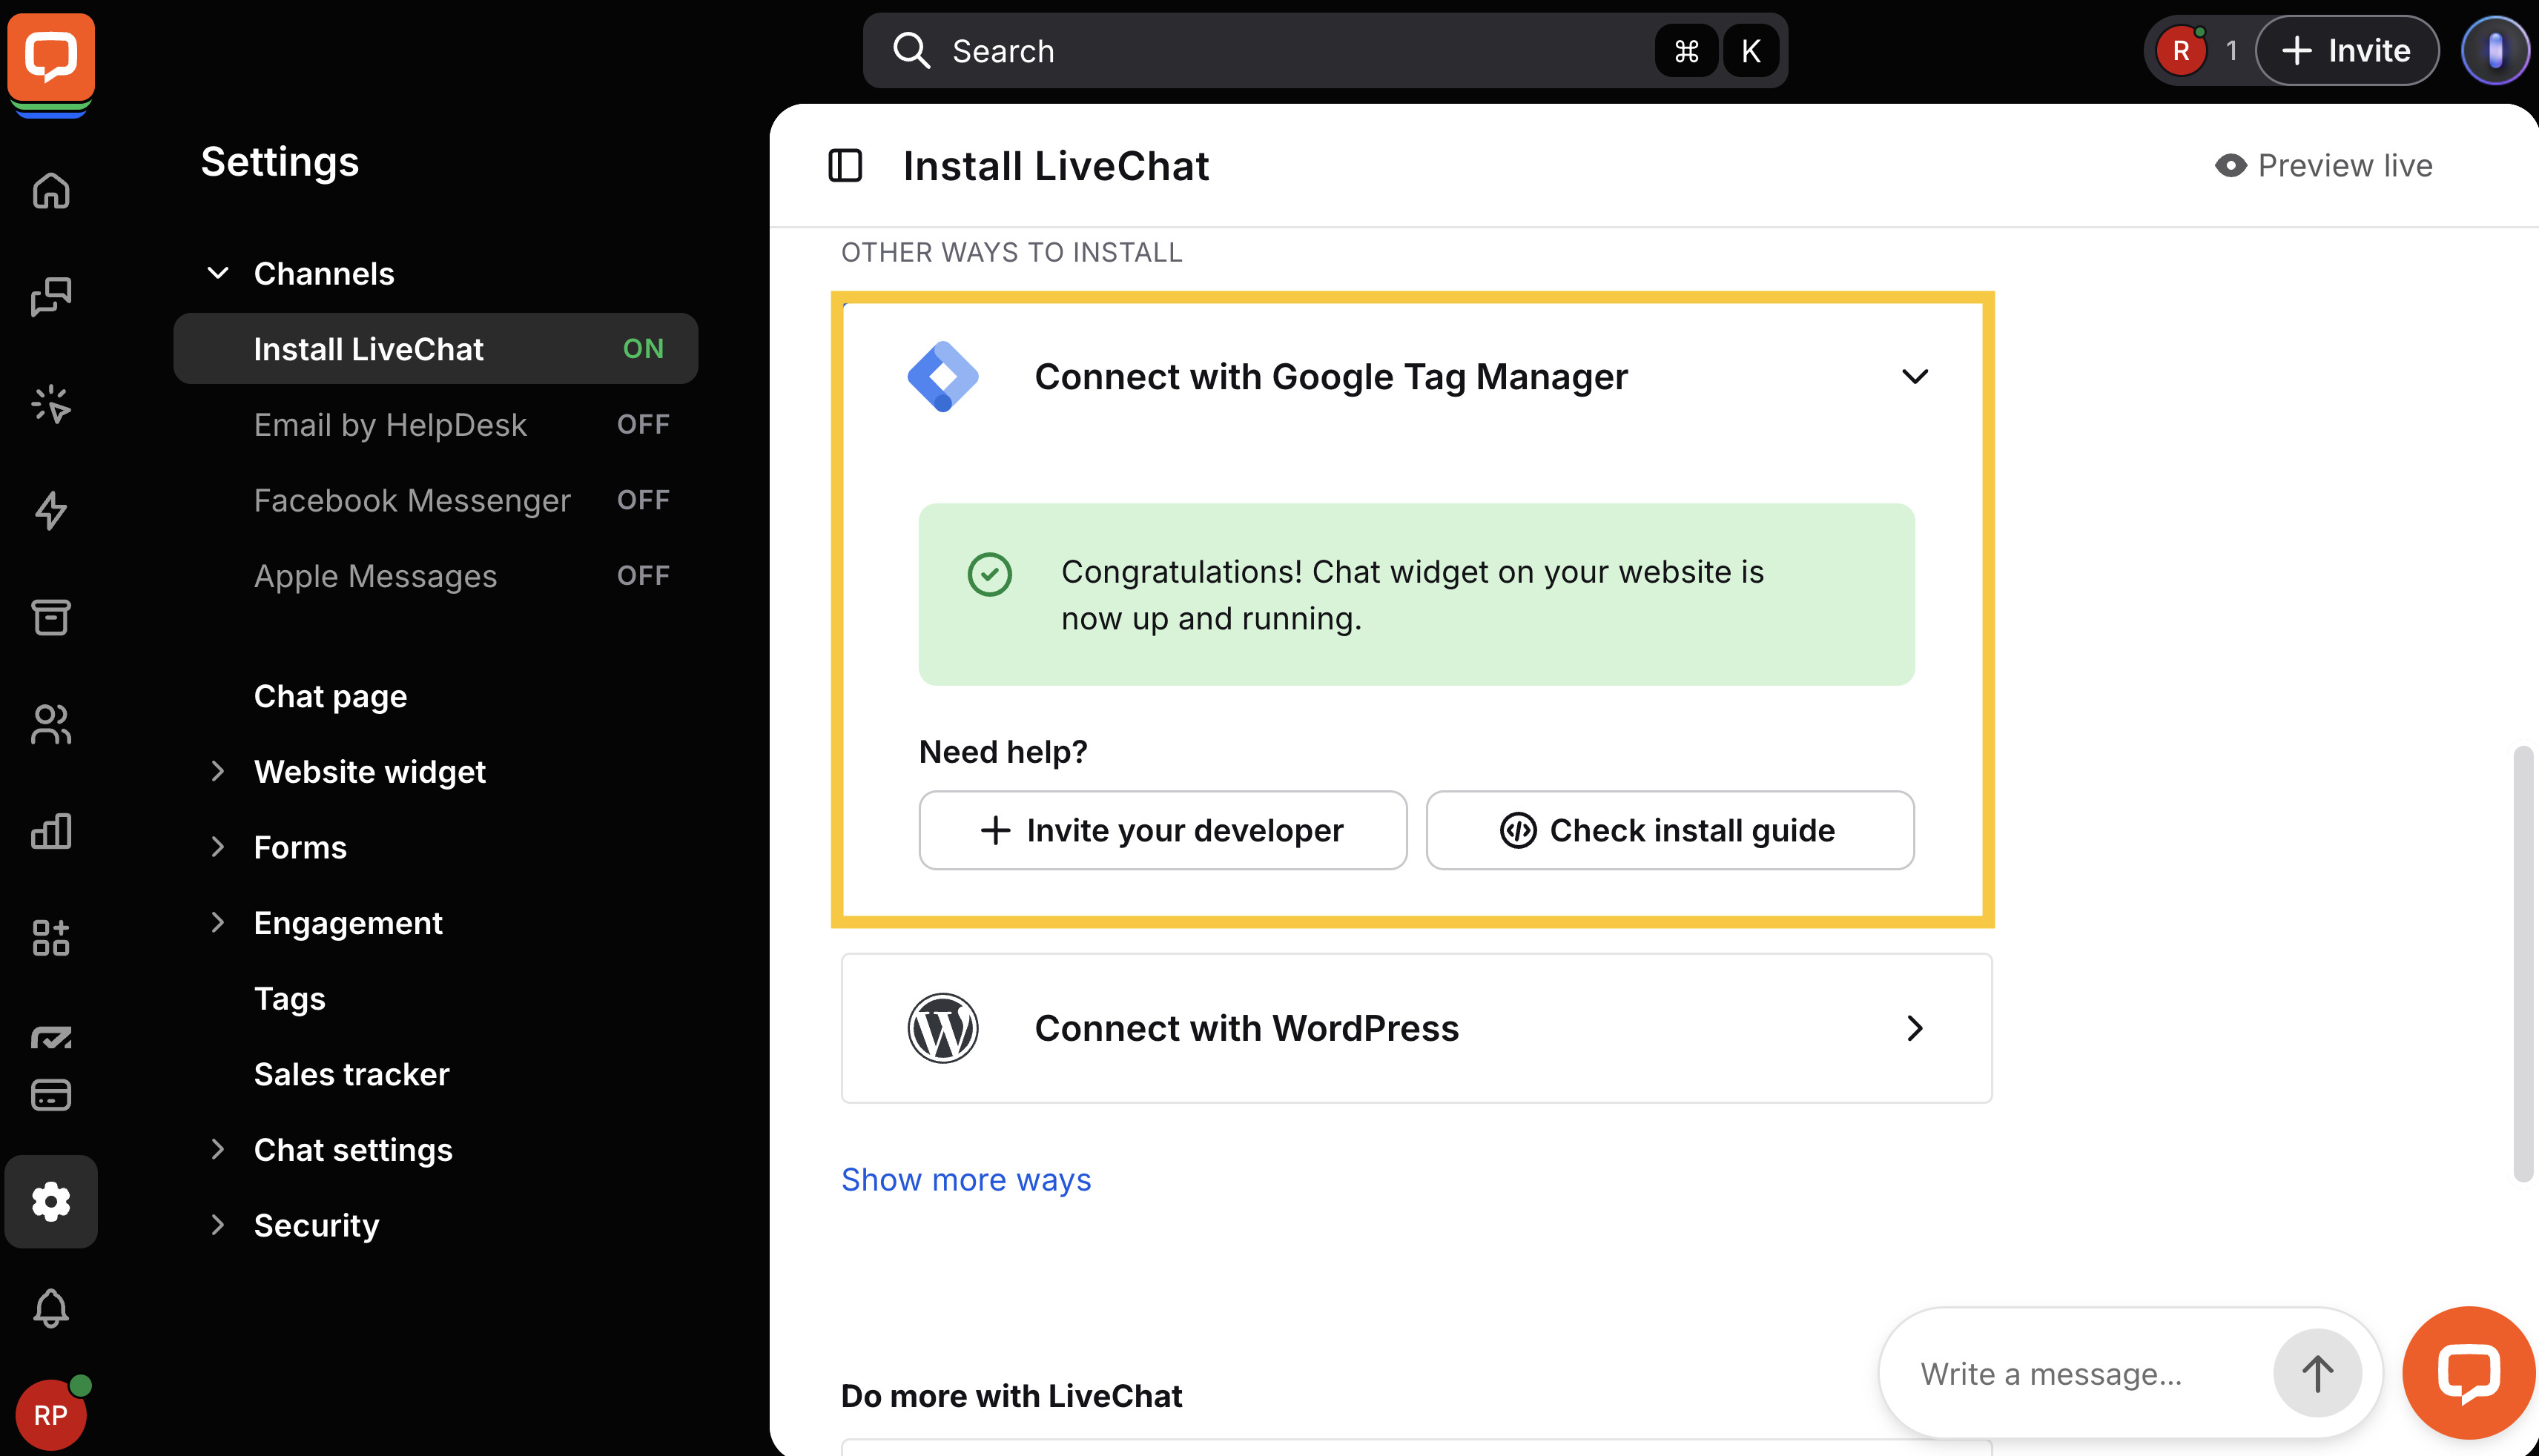Screen dimensions: 2539x1456
Task: Click Check install guide button
Action: [1669, 830]
